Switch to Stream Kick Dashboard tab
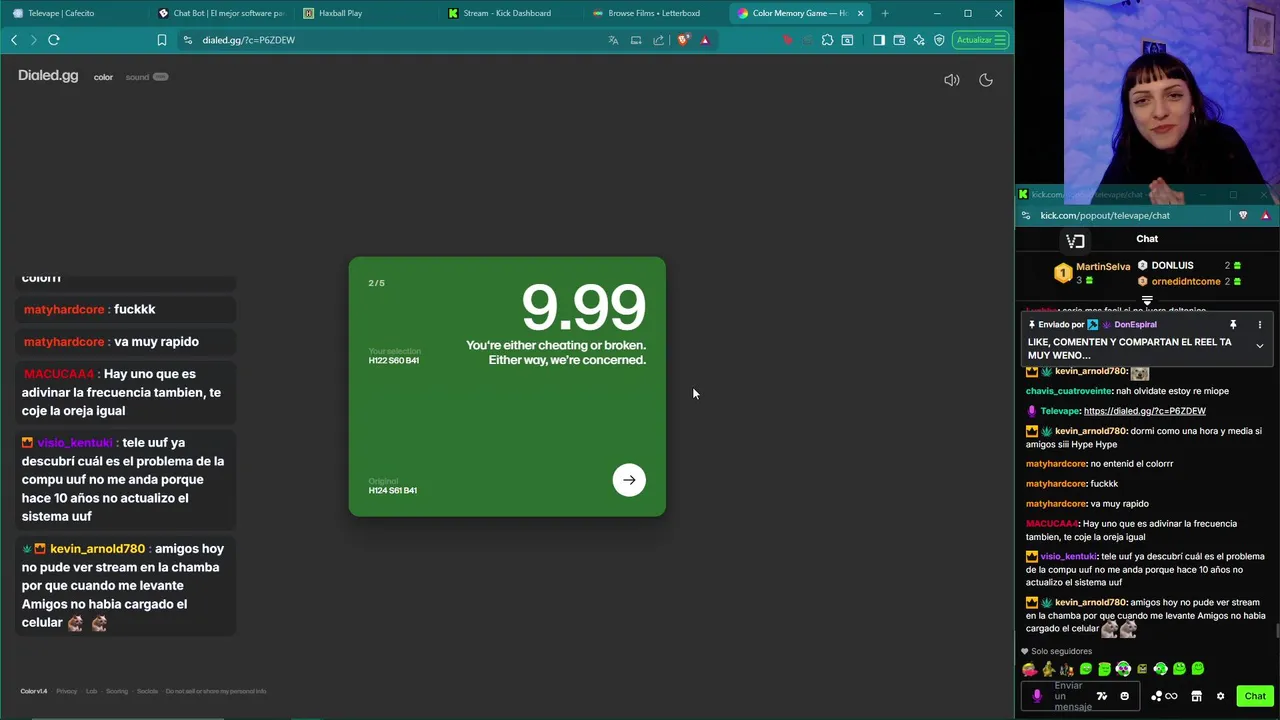The height and width of the screenshot is (720, 1280). point(512,13)
